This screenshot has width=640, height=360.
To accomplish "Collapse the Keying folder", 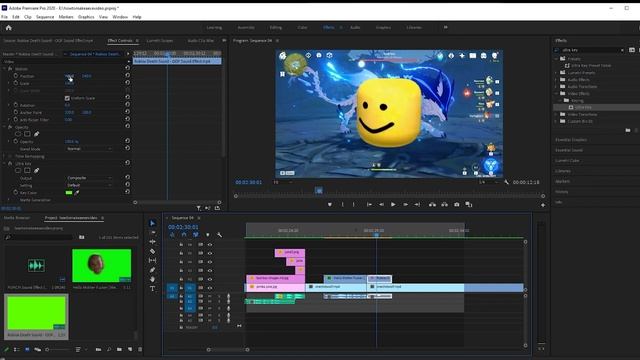I will click(561, 100).
